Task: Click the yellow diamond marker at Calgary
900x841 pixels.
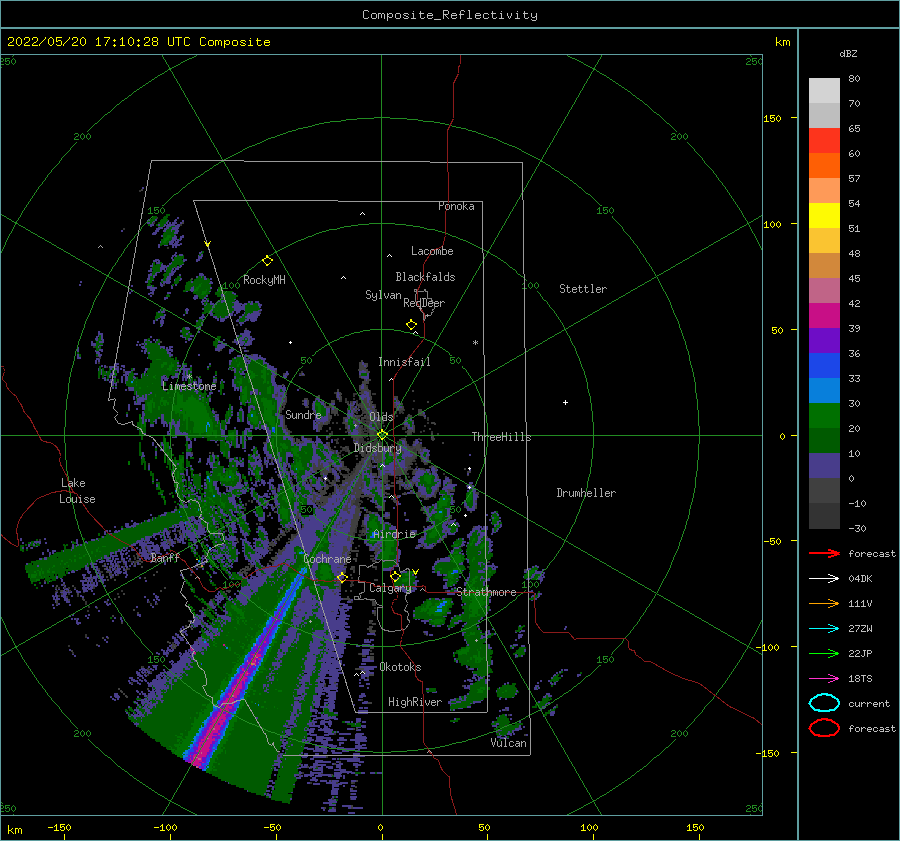Action: click(x=395, y=576)
